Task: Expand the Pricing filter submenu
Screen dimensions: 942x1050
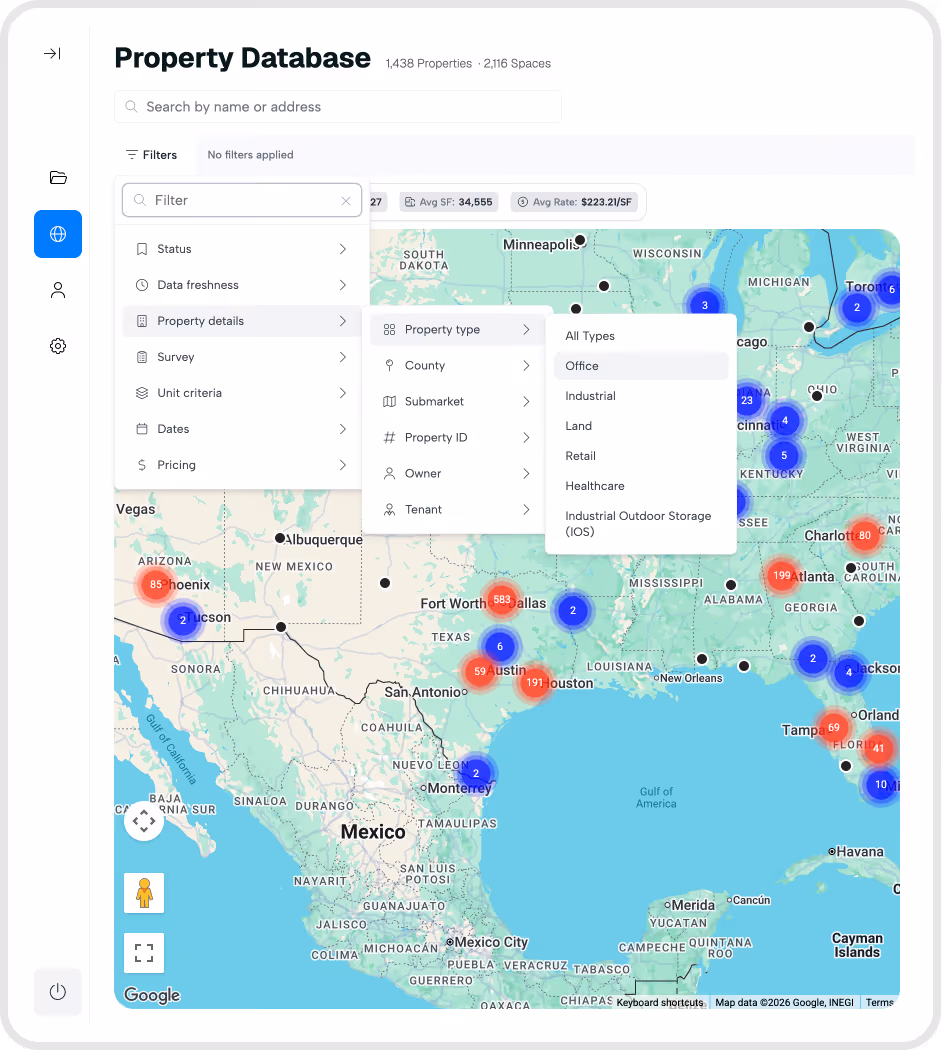Action: (x=242, y=465)
